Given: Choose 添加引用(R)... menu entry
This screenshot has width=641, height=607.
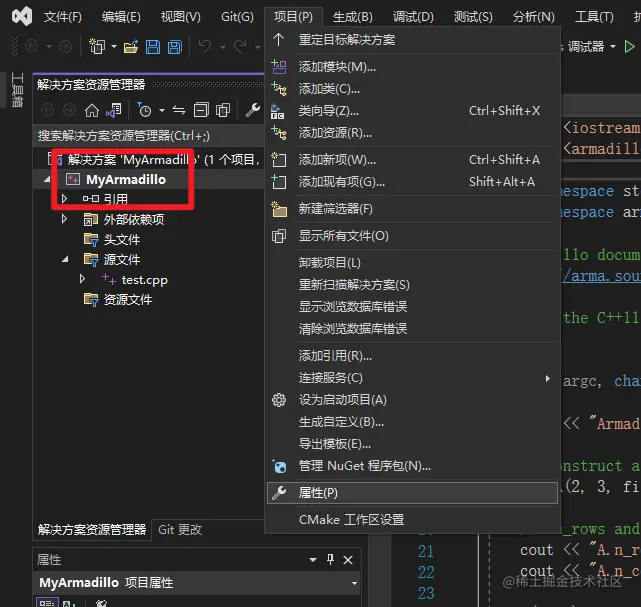Looking at the screenshot, I should 413,356.
